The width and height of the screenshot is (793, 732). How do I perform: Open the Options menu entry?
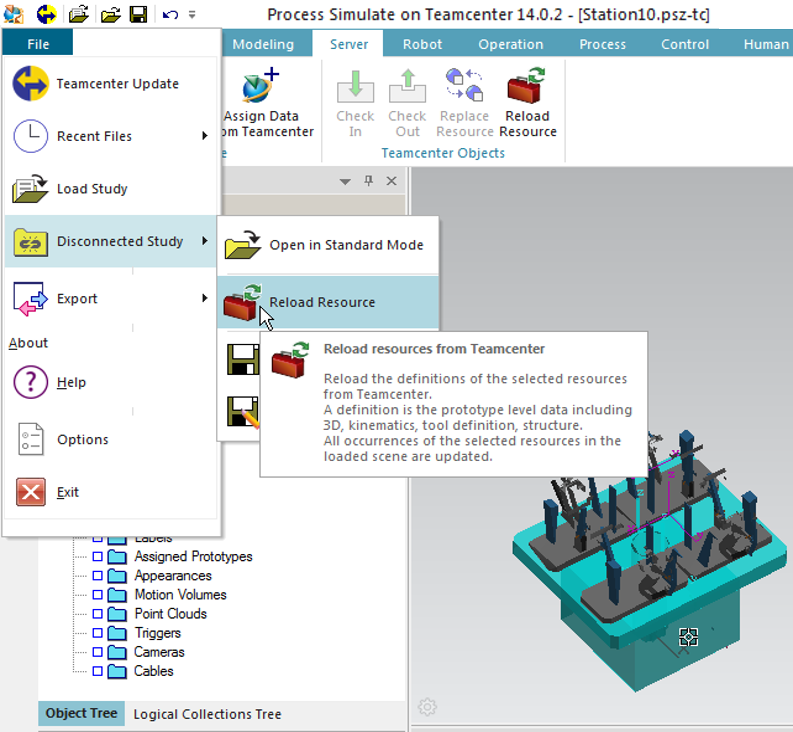tap(82, 439)
